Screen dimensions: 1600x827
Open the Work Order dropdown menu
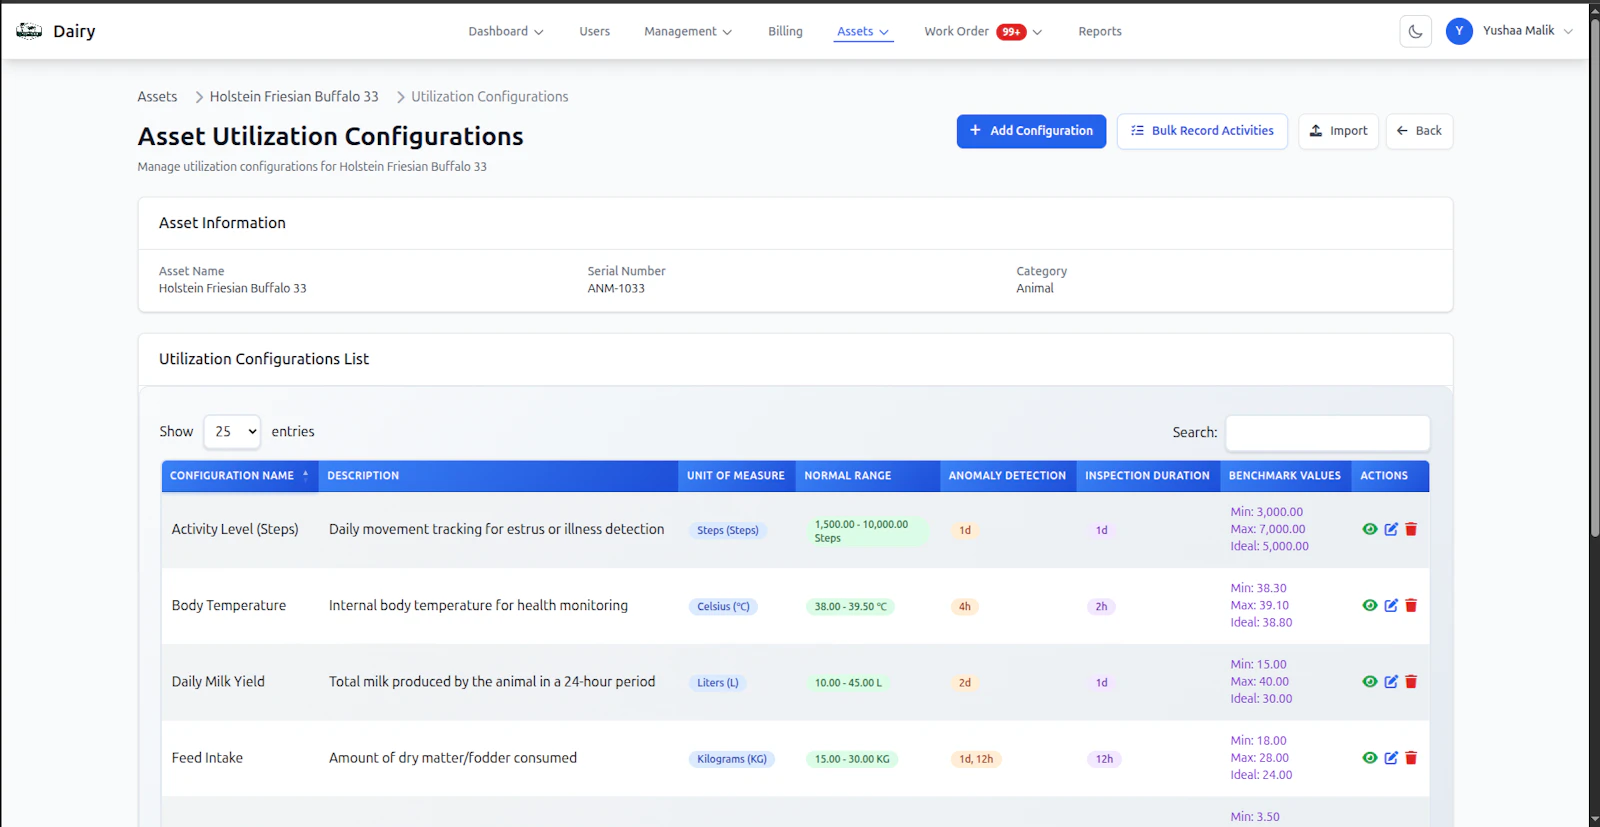pos(983,31)
